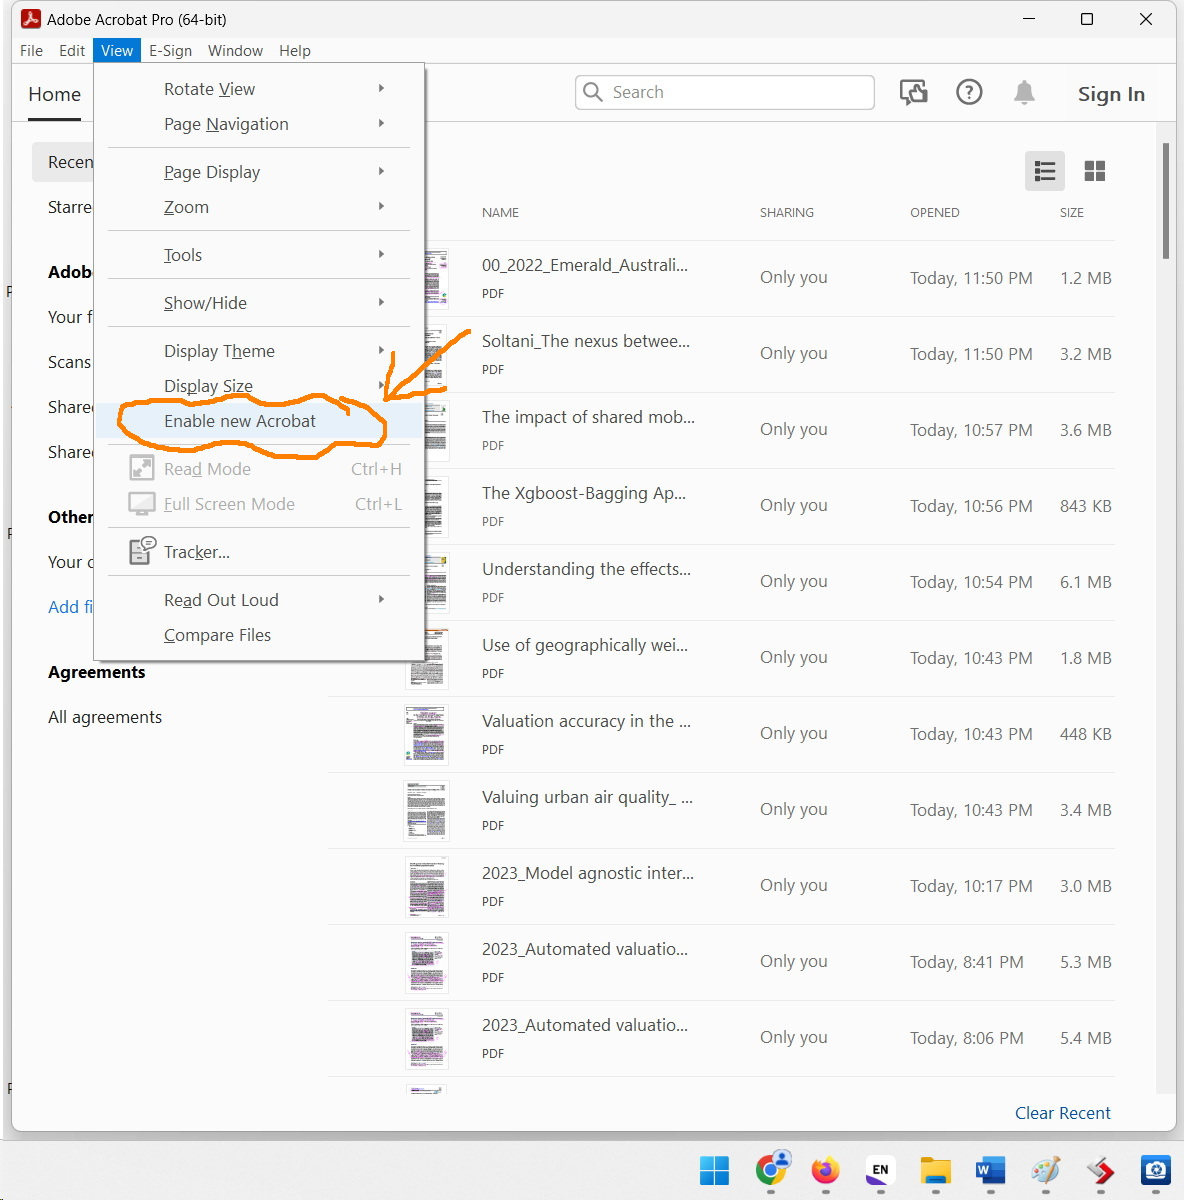
Task: Click the notifications bell icon
Action: point(1023,92)
